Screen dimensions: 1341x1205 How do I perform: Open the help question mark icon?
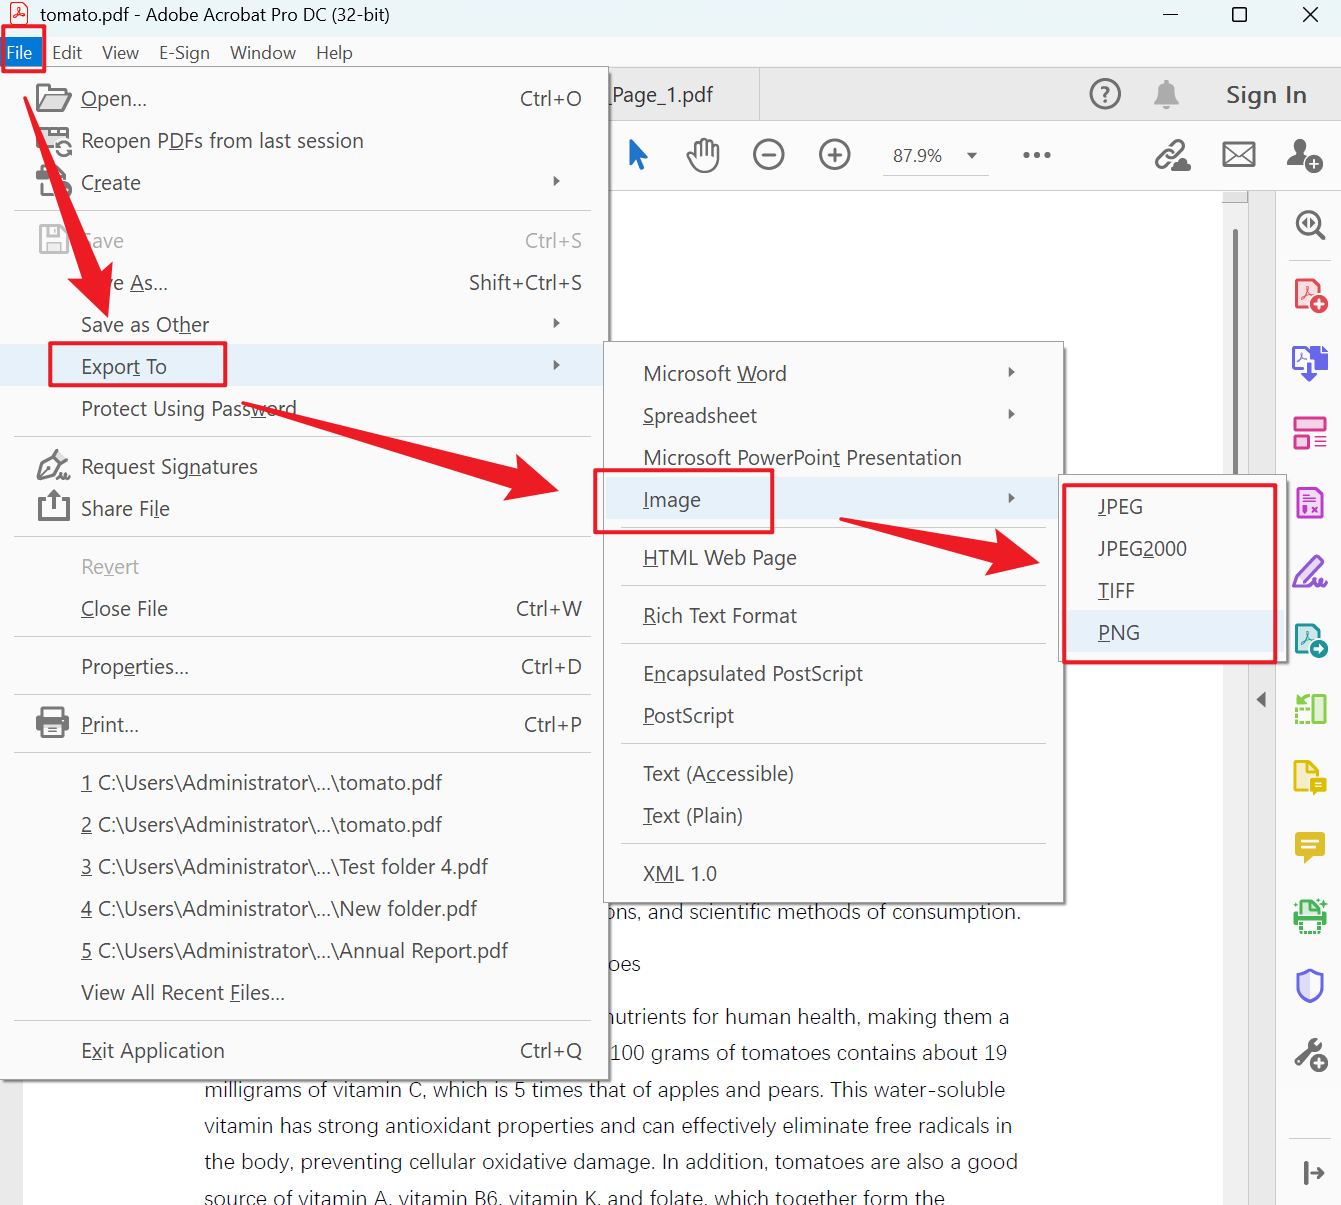coord(1104,95)
